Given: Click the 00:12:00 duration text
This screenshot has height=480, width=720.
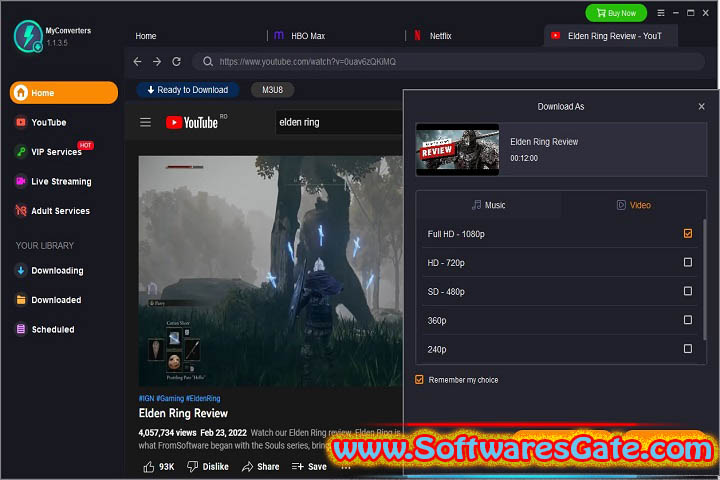Looking at the screenshot, I should point(524,158).
